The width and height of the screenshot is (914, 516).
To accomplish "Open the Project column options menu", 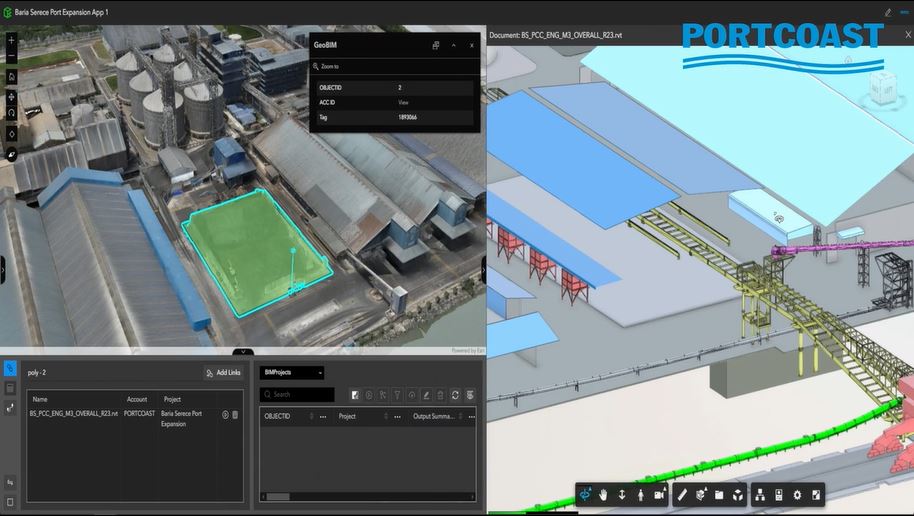I will click(398, 416).
